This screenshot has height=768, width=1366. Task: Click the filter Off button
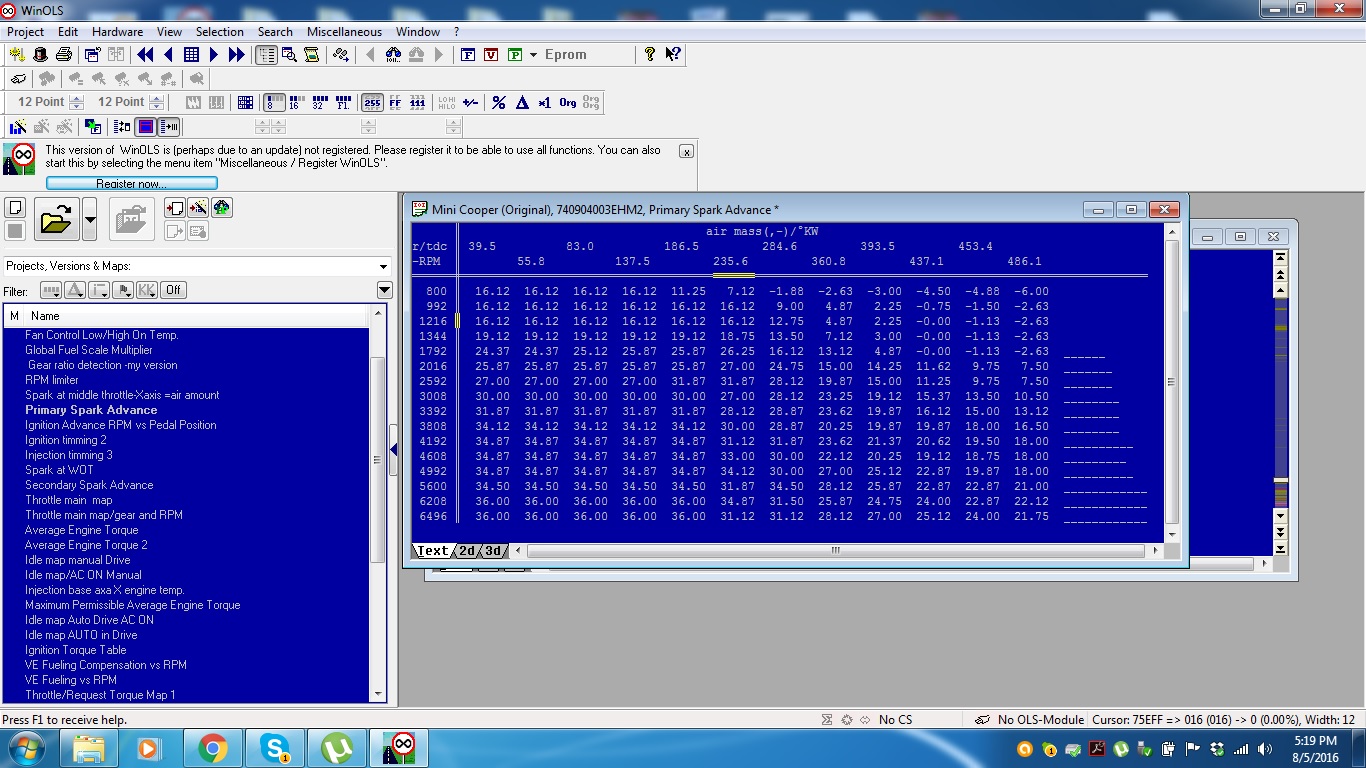point(173,290)
